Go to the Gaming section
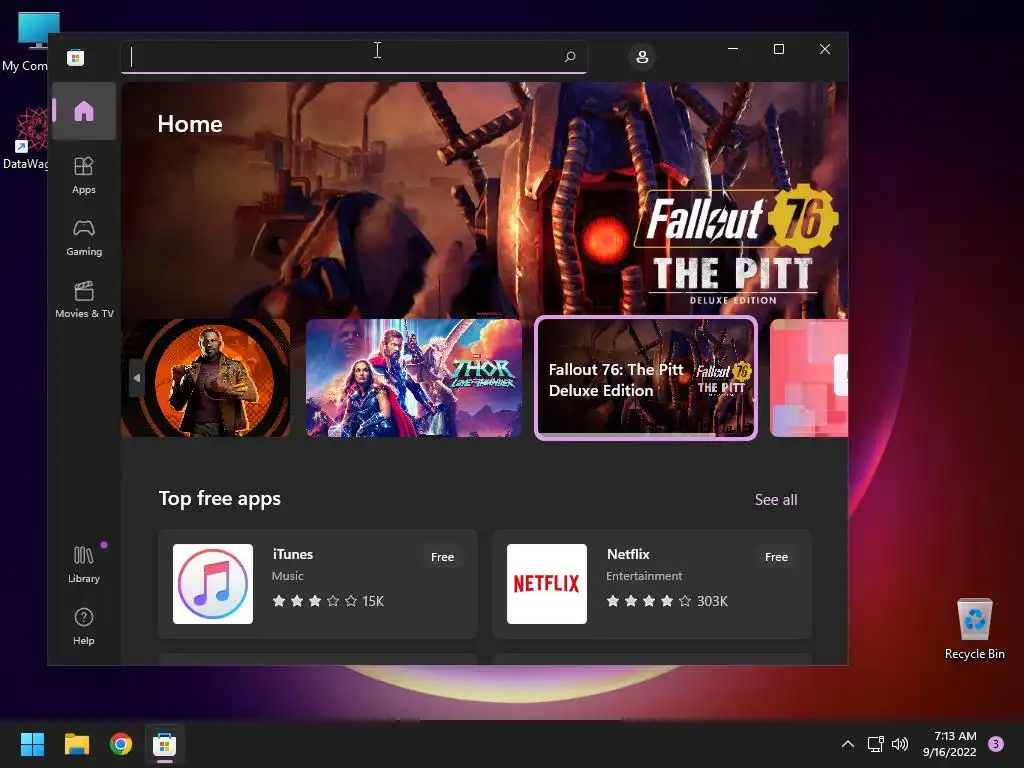Screen dimensions: 1024x768 coord(84,238)
